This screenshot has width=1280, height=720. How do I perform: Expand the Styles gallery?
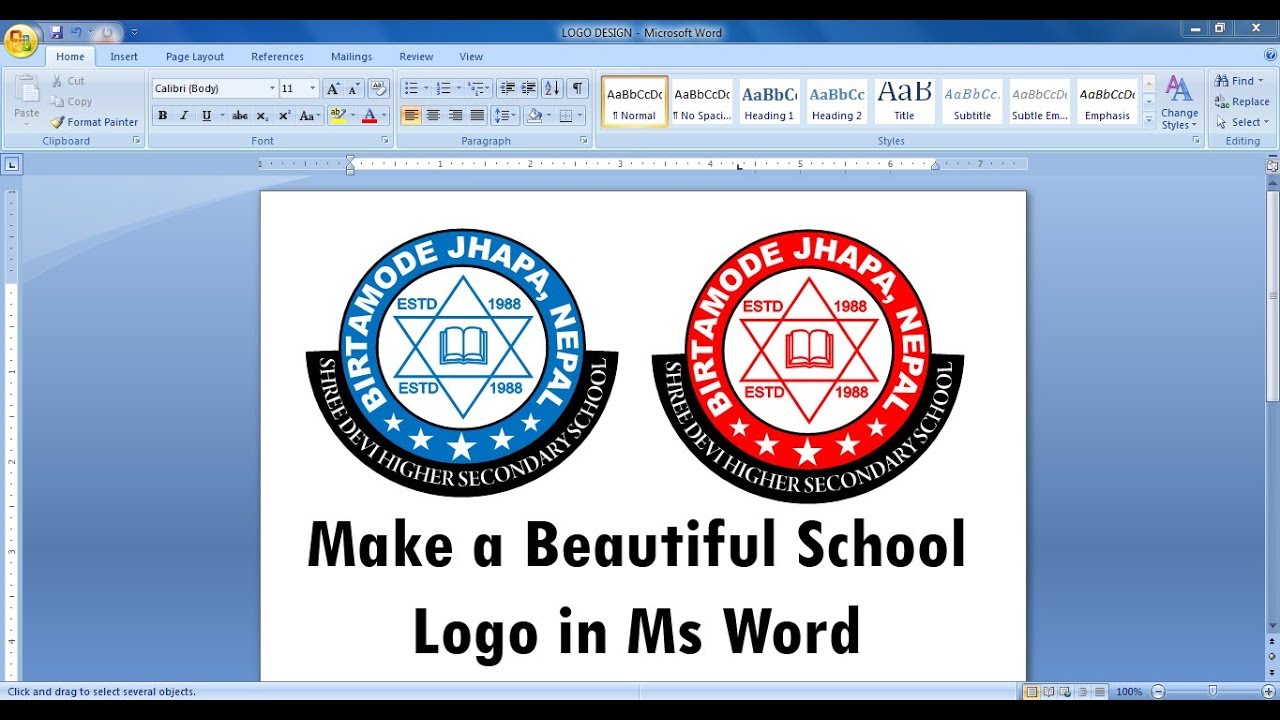(1149, 120)
